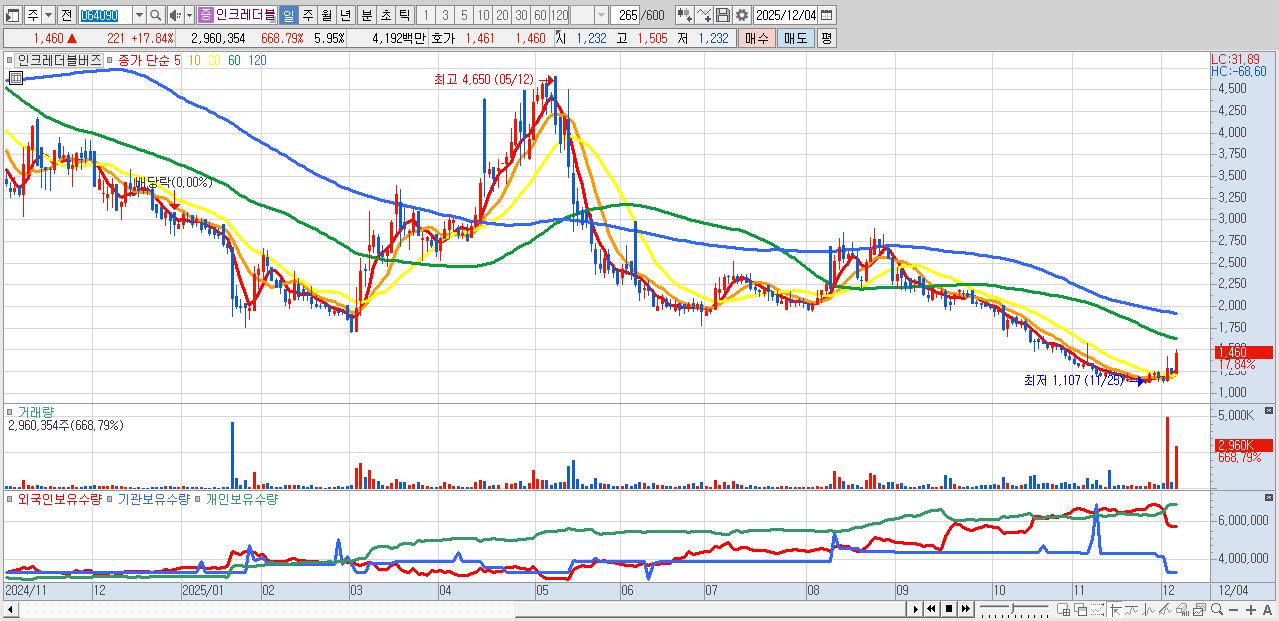Open the 주 type dropdown at top-left

[x=48, y=15]
